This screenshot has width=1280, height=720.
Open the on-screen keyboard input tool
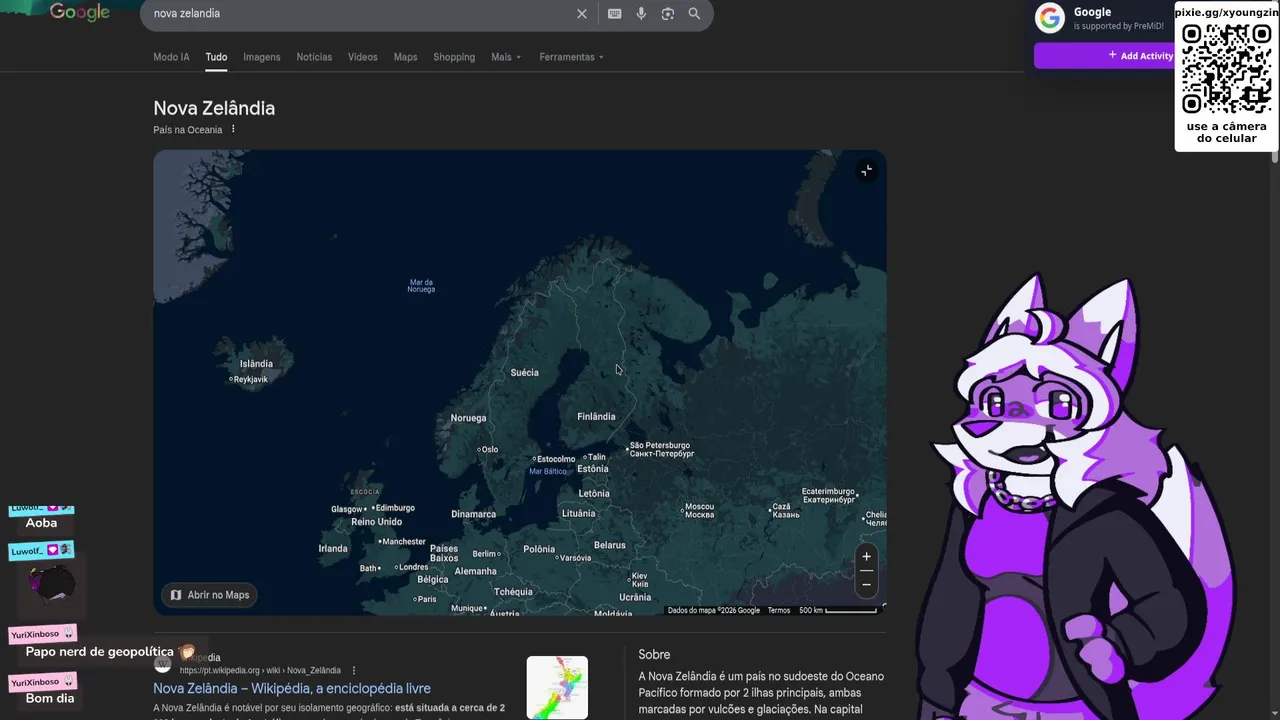pos(614,14)
